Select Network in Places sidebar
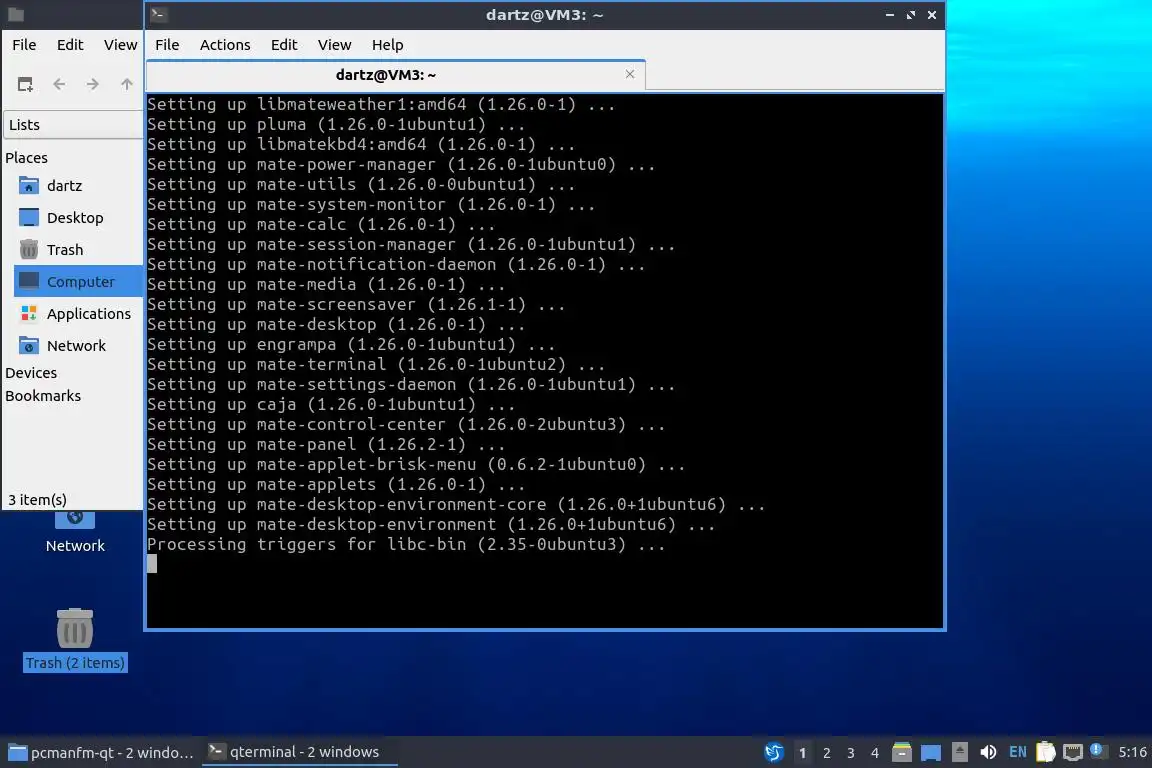 [78, 345]
